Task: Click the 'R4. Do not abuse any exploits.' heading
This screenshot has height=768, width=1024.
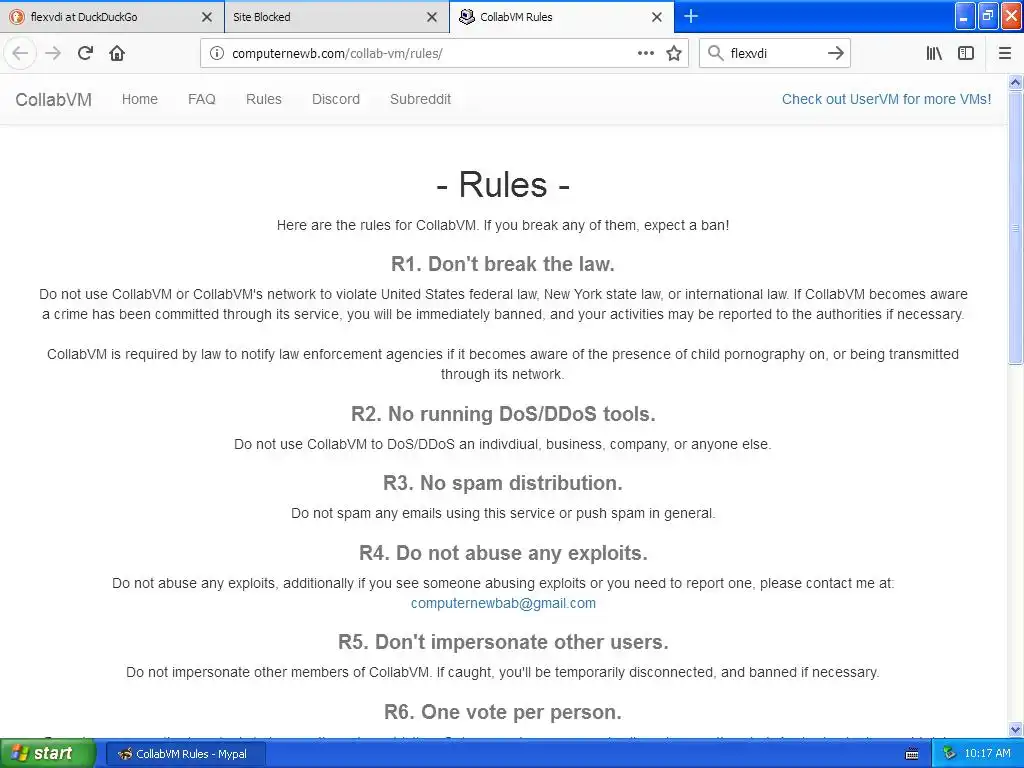Action: coord(503,553)
